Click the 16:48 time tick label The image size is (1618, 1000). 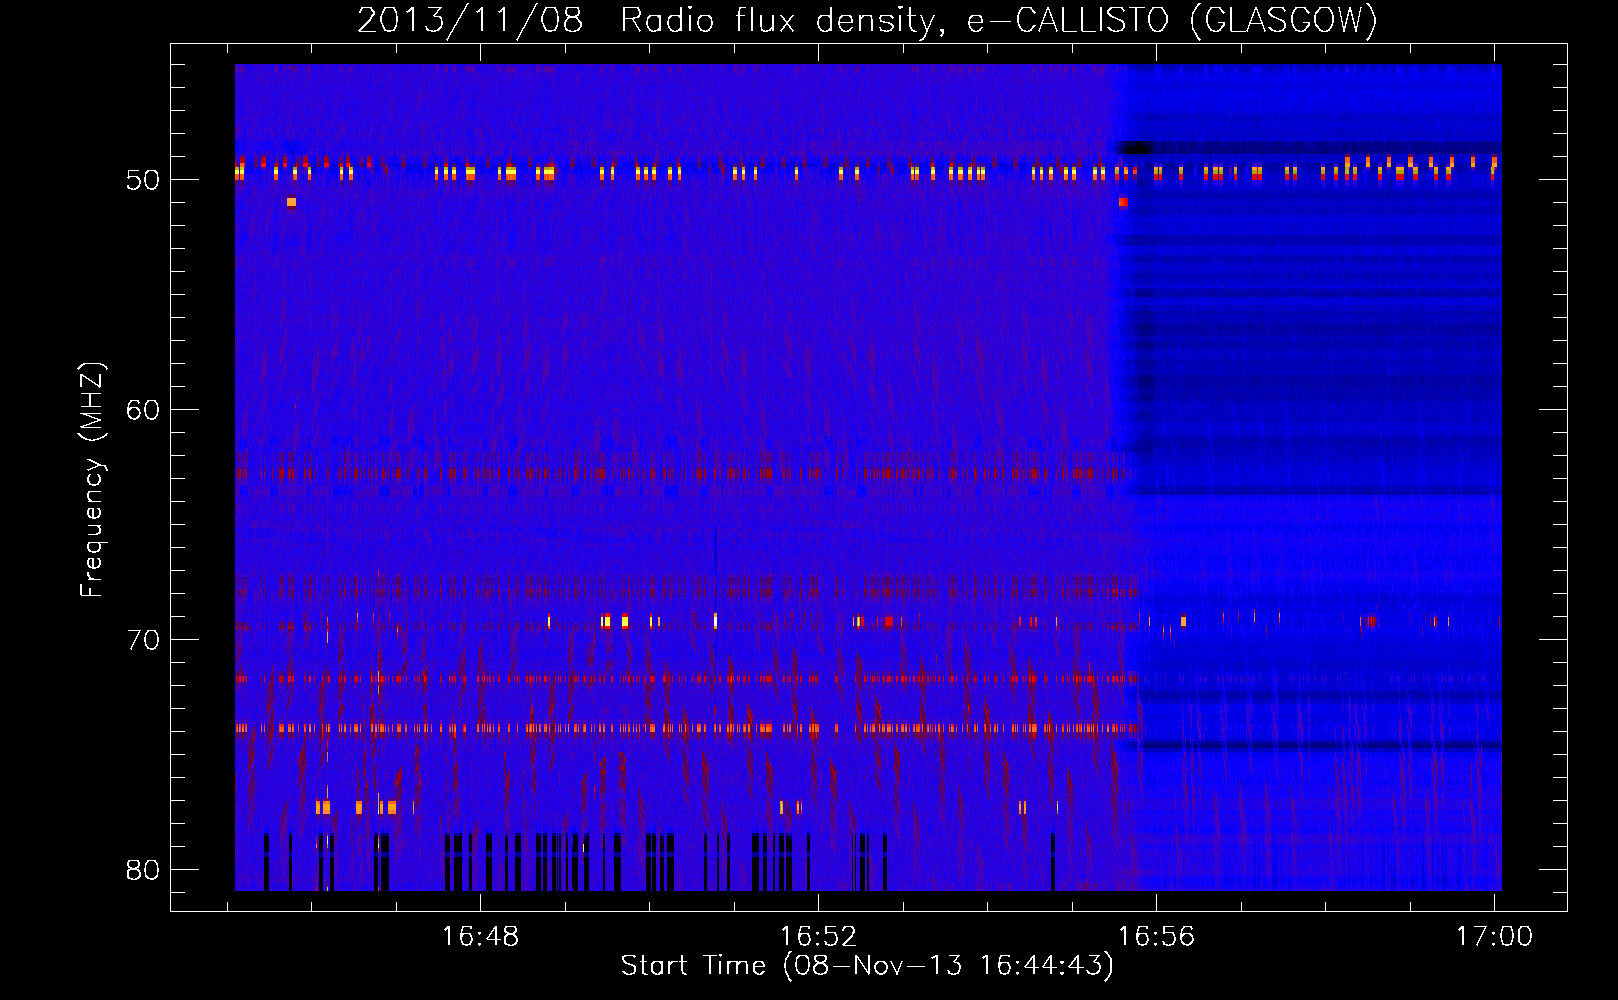tap(481, 937)
